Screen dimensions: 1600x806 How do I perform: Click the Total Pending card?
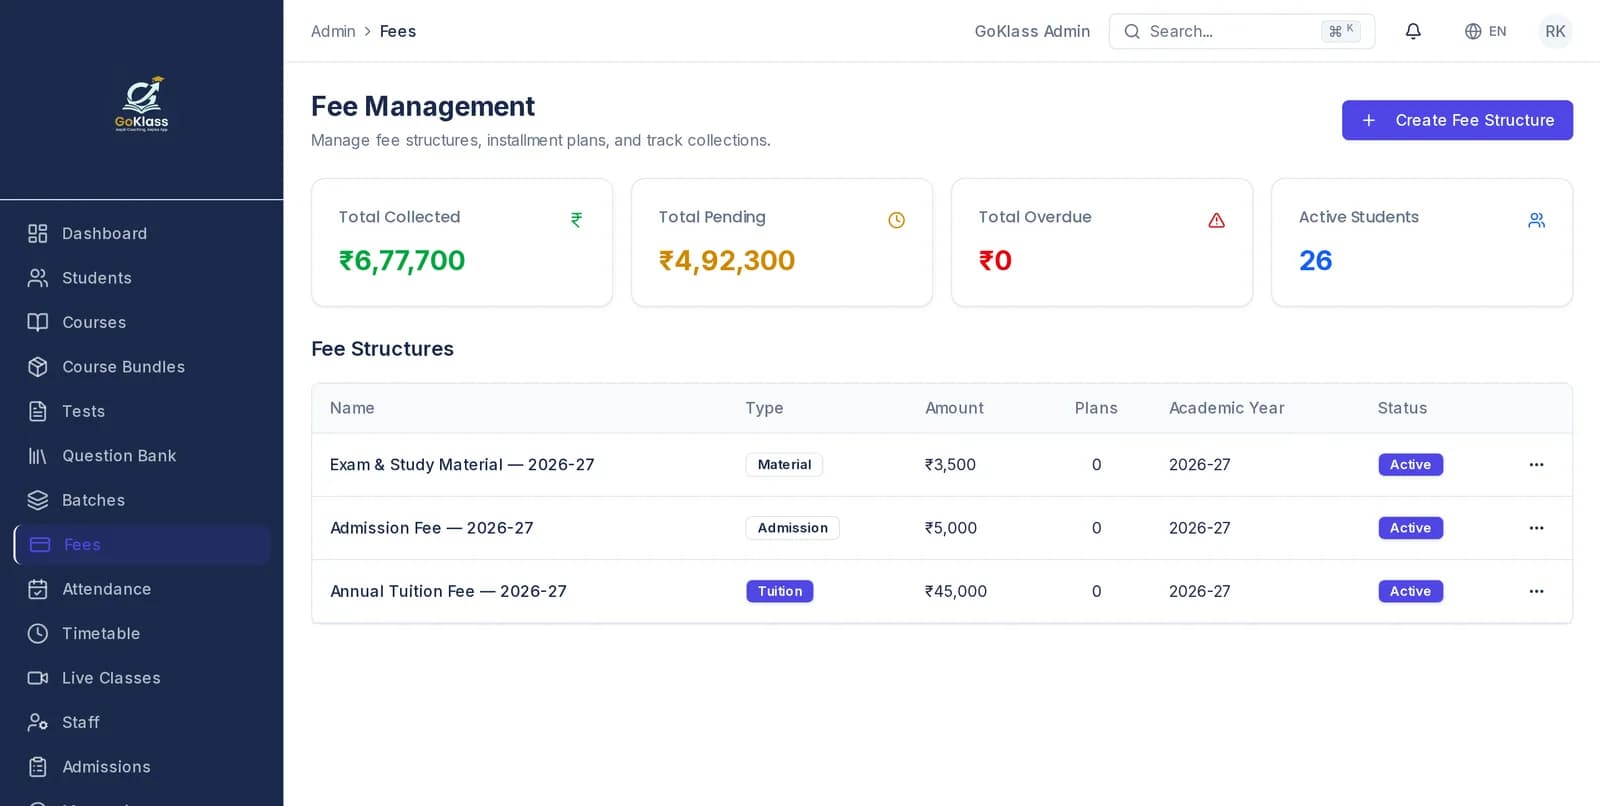click(782, 242)
